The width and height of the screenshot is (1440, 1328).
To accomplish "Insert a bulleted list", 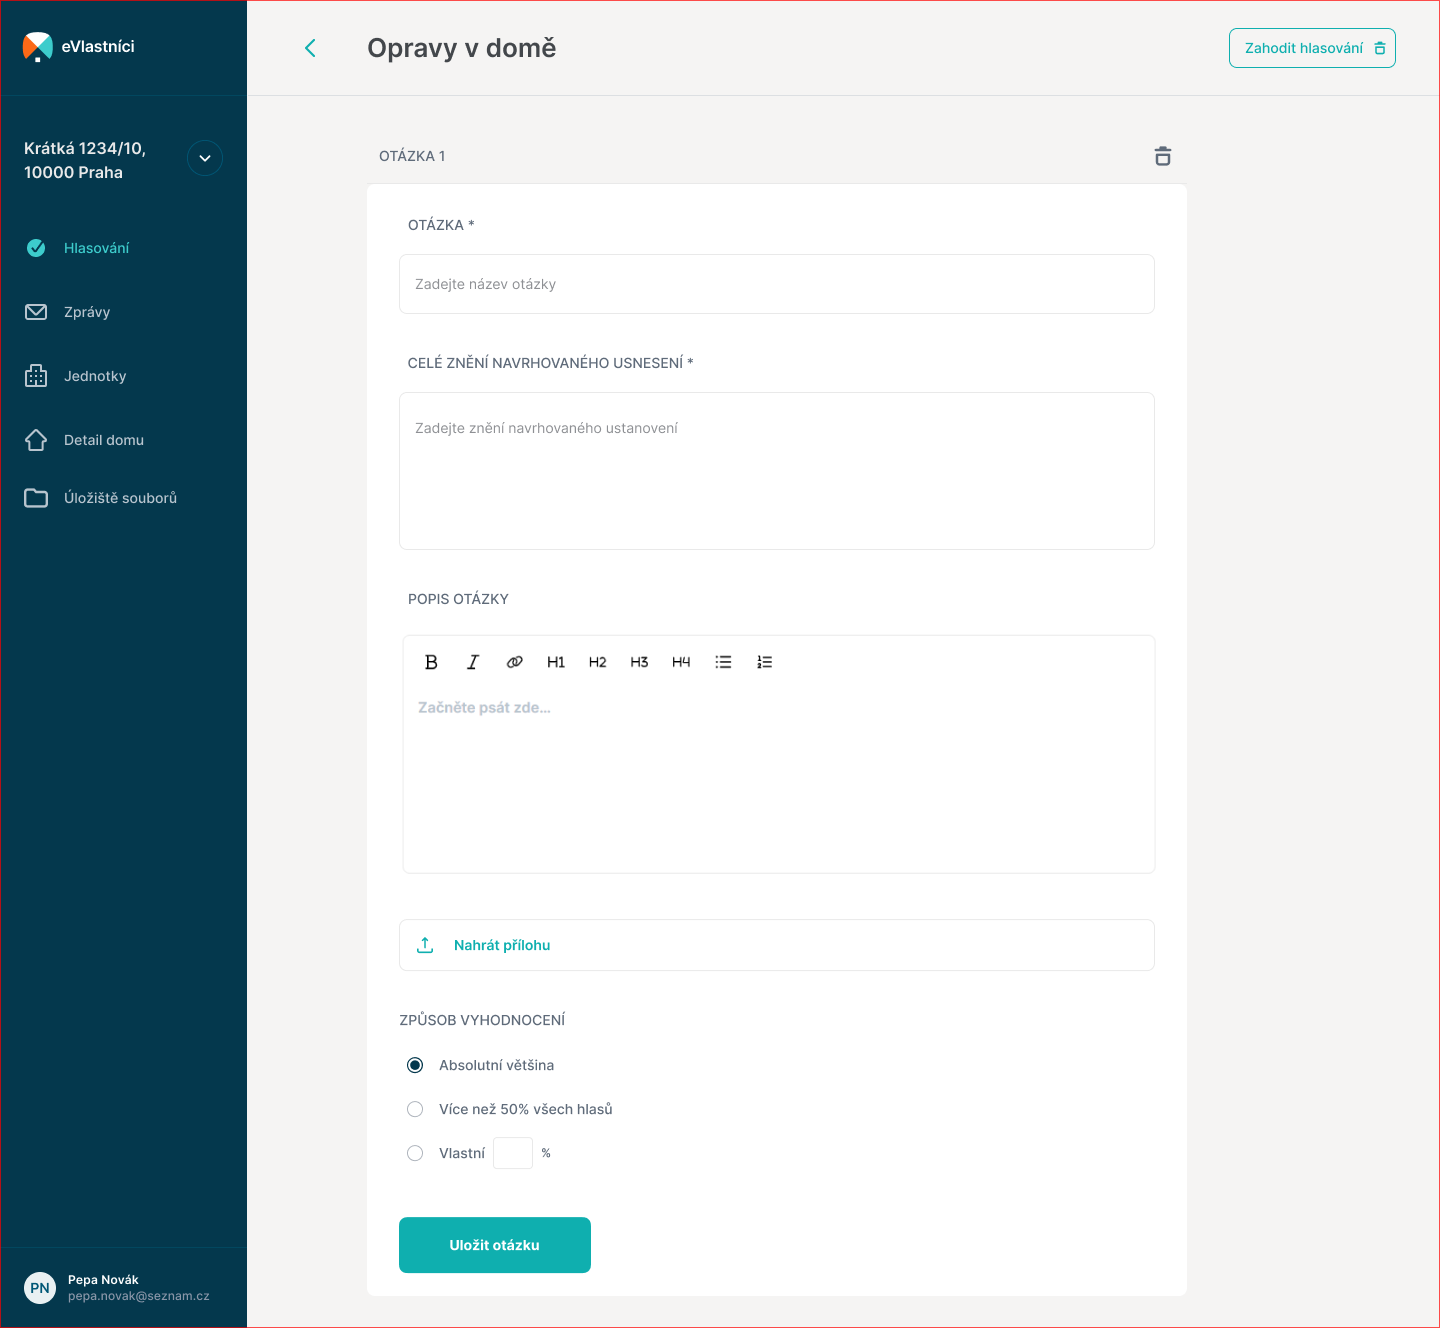I will pos(723,662).
